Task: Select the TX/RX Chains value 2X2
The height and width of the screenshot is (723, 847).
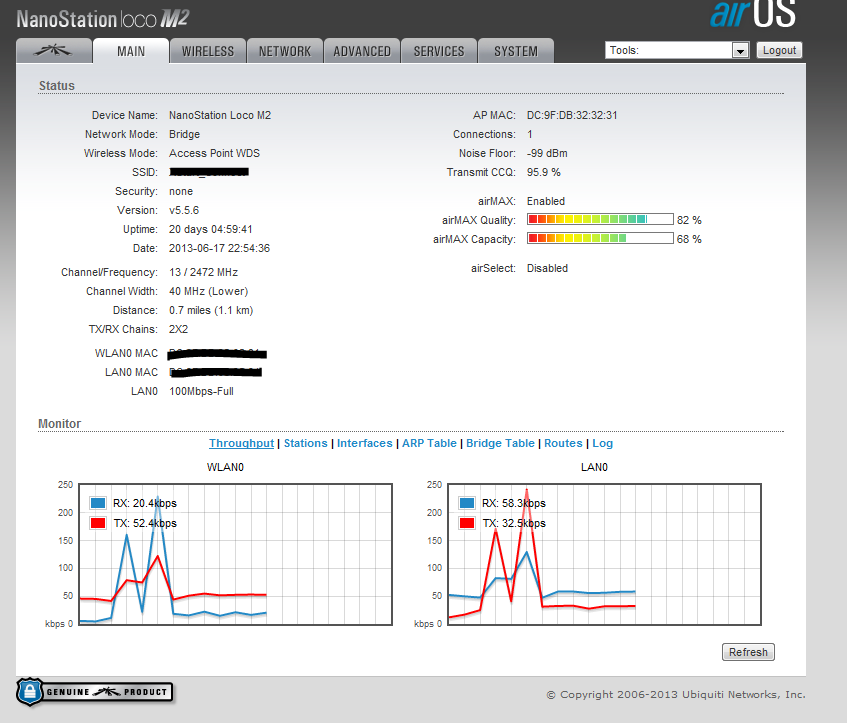Action: tap(178, 329)
